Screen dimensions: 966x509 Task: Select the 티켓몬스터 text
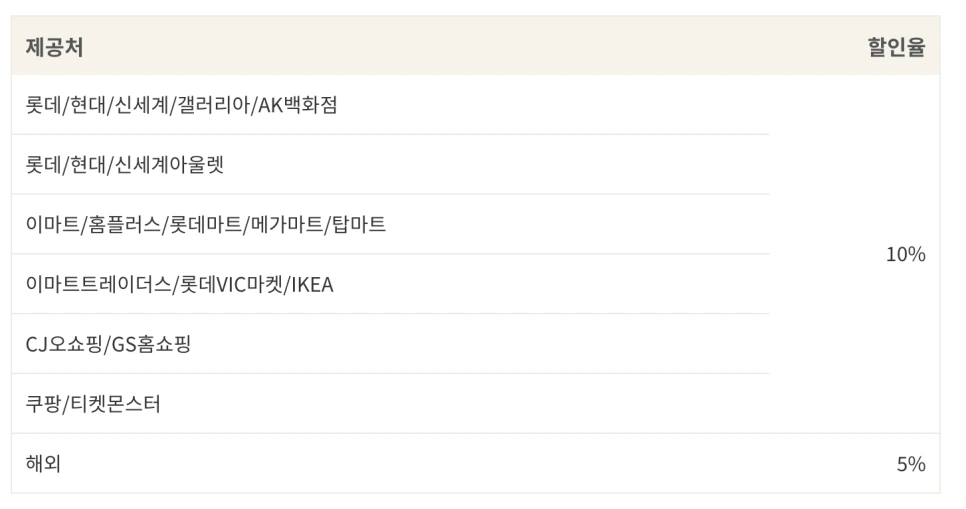(116, 404)
